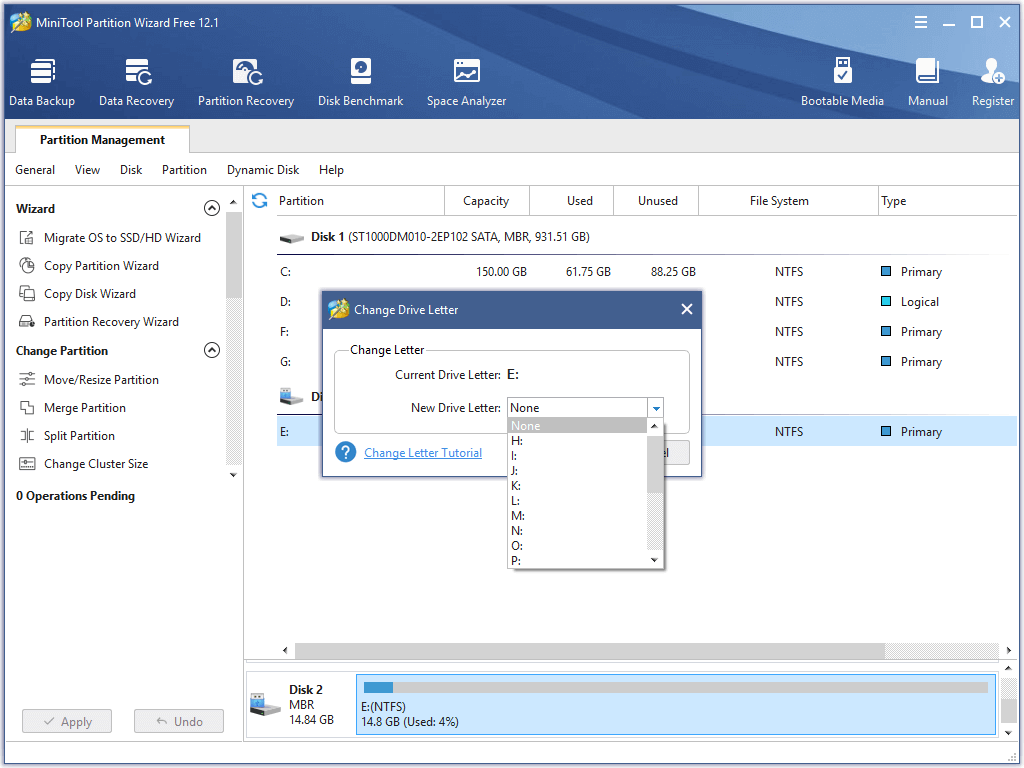Open the Dynamic Disk menu
The image size is (1024, 768).
coord(263,170)
